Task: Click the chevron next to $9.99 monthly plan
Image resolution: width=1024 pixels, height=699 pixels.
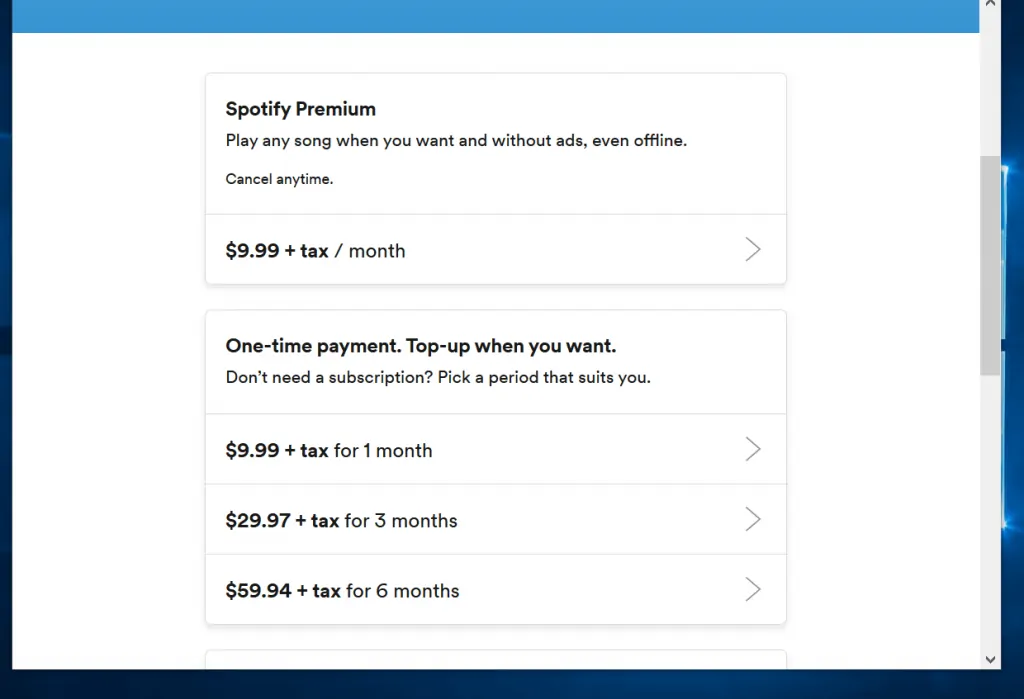Action: (753, 249)
